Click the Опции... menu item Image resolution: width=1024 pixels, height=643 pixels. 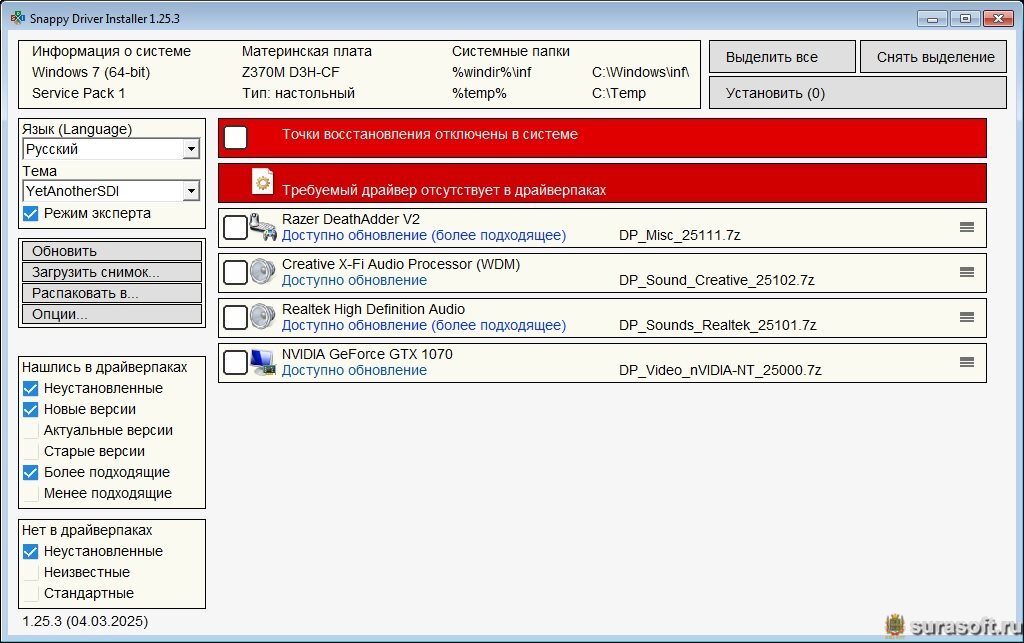click(x=111, y=314)
